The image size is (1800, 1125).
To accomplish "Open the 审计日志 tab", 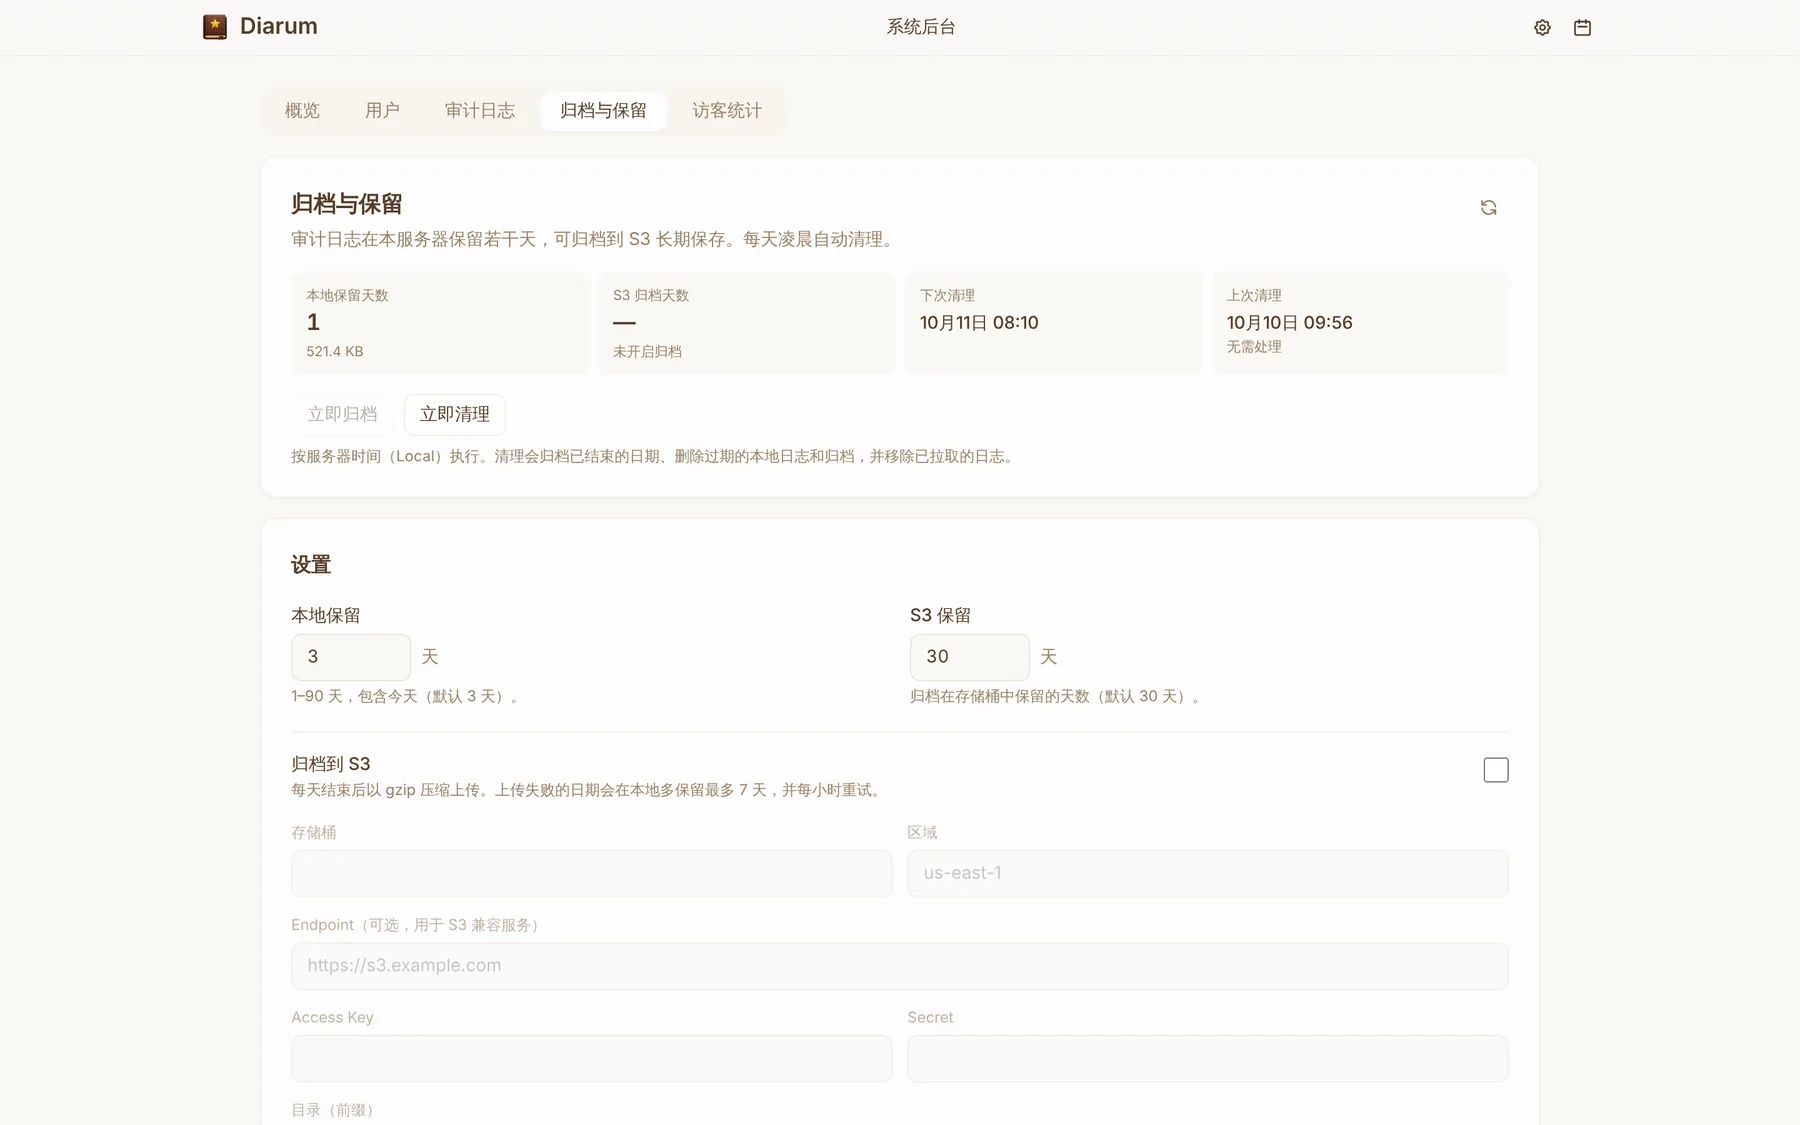I will (480, 111).
